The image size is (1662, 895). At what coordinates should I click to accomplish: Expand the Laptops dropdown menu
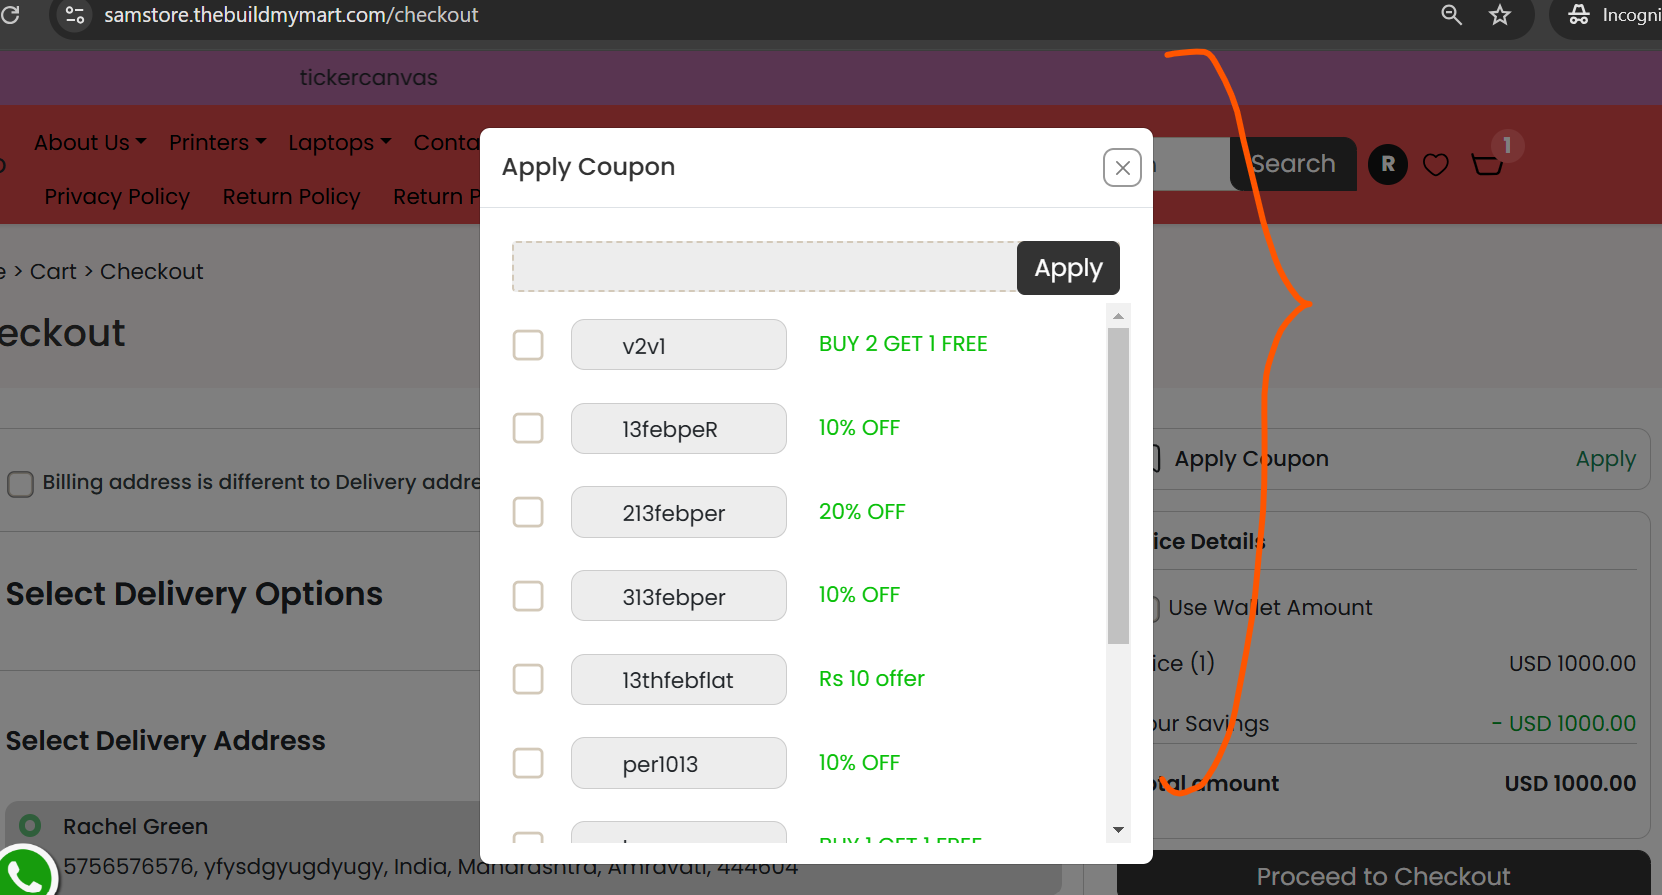click(x=339, y=143)
